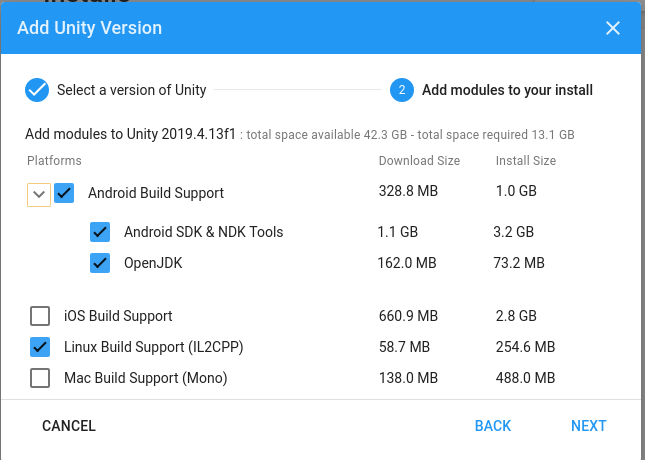Go BACK to version selection
Viewport: 645px width, 460px height.
click(493, 426)
